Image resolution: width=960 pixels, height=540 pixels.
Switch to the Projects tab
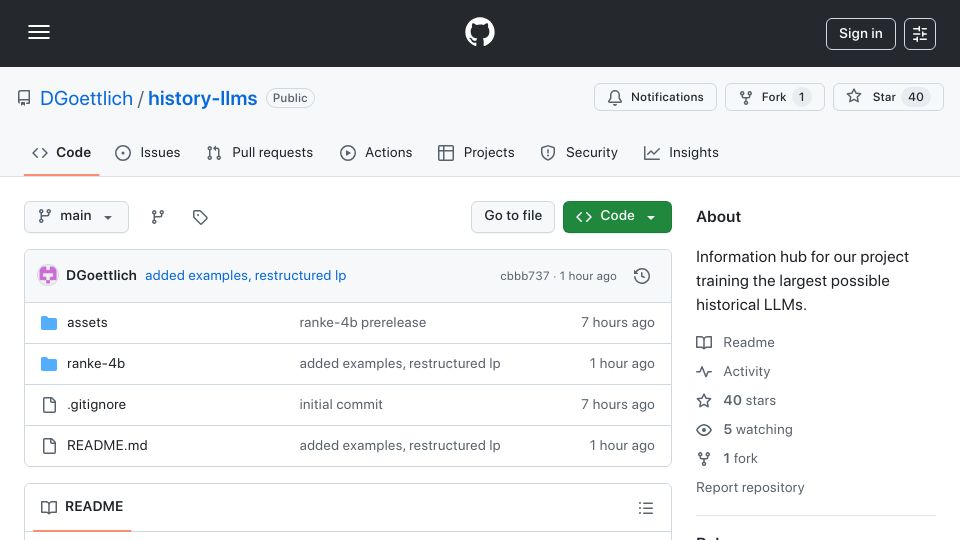[476, 152]
